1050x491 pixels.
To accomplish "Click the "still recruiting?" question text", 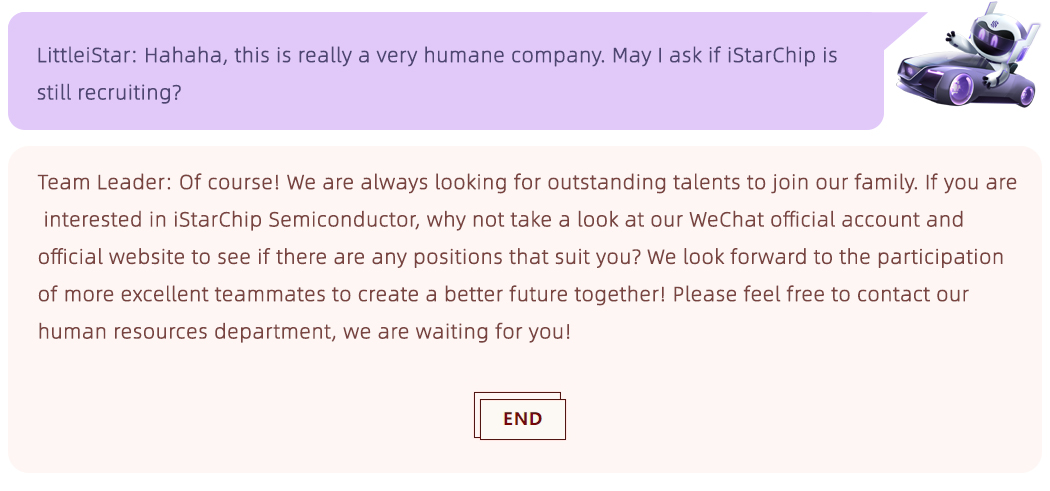I will click(x=109, y=92).
